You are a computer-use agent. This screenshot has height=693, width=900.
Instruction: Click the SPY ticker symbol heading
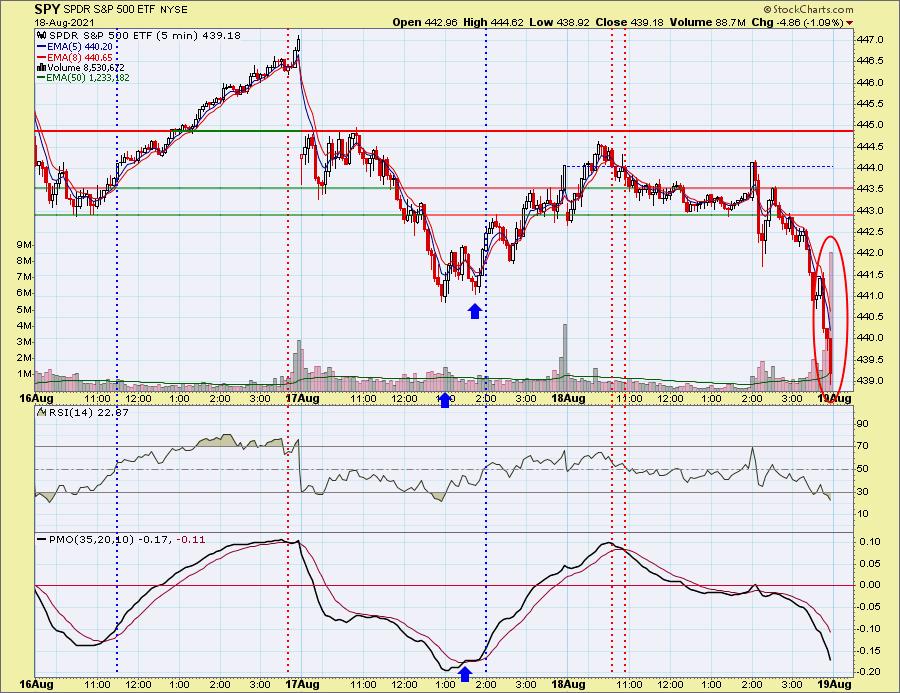46,9
